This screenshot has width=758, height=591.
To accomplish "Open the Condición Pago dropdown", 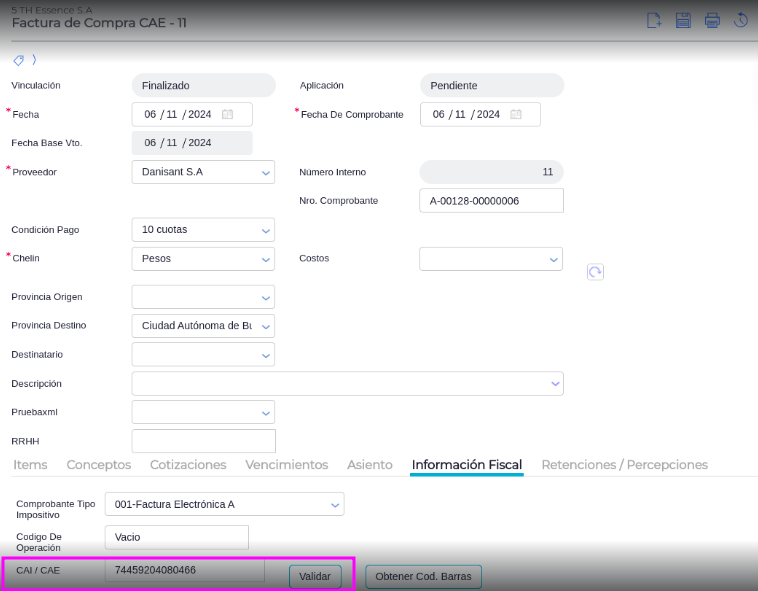I will 266,230.
